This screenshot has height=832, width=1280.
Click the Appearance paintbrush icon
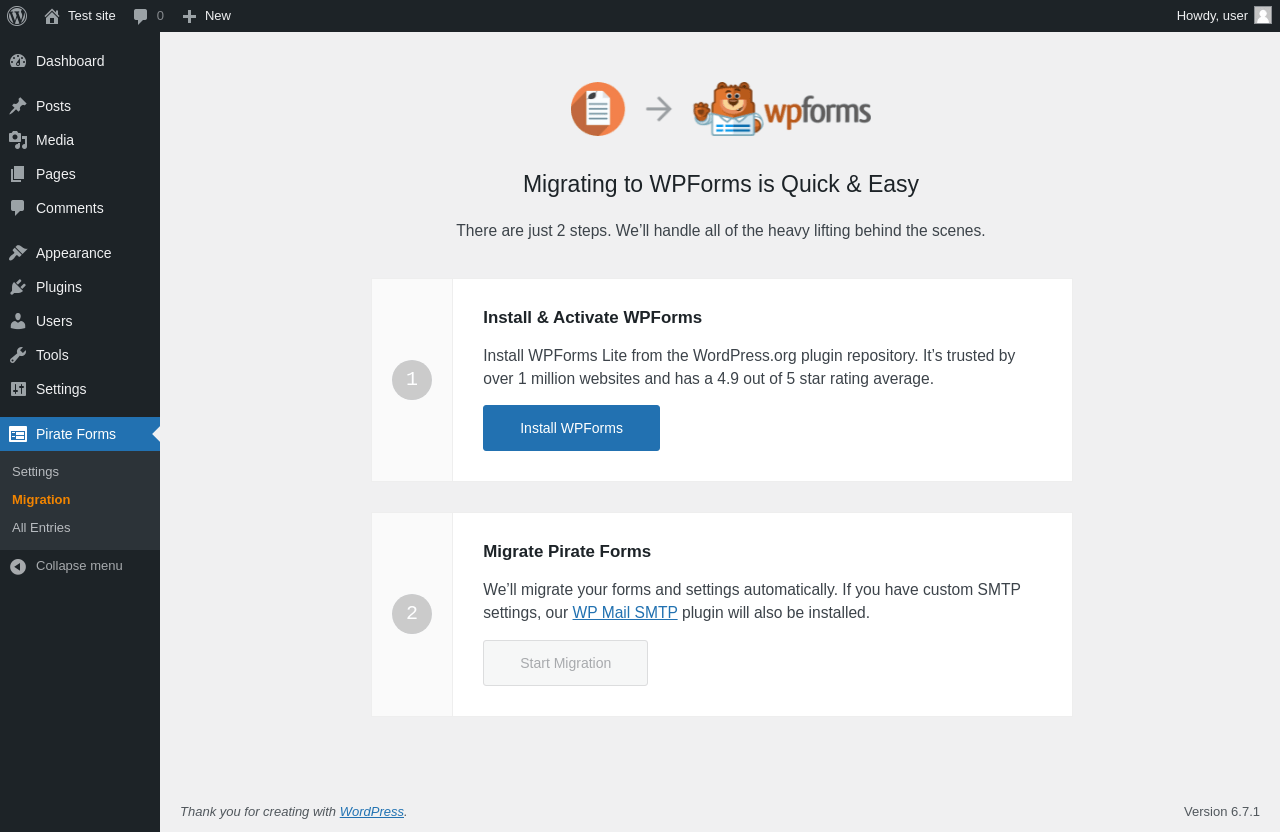coord(18,253)
